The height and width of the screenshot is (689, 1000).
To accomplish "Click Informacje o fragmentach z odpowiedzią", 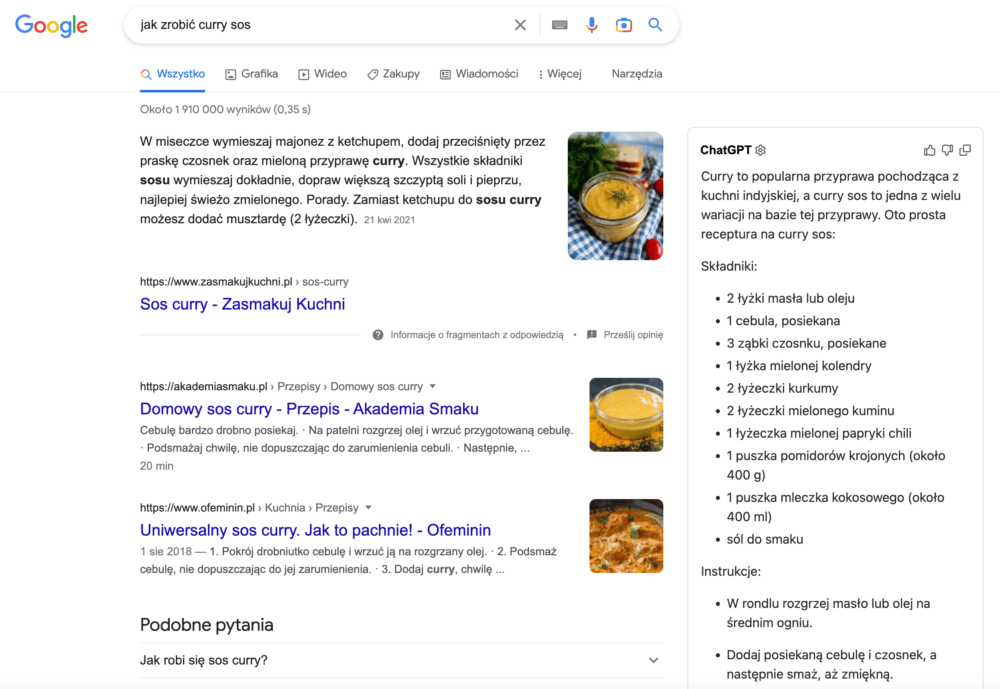I will (x=476, y=335).
